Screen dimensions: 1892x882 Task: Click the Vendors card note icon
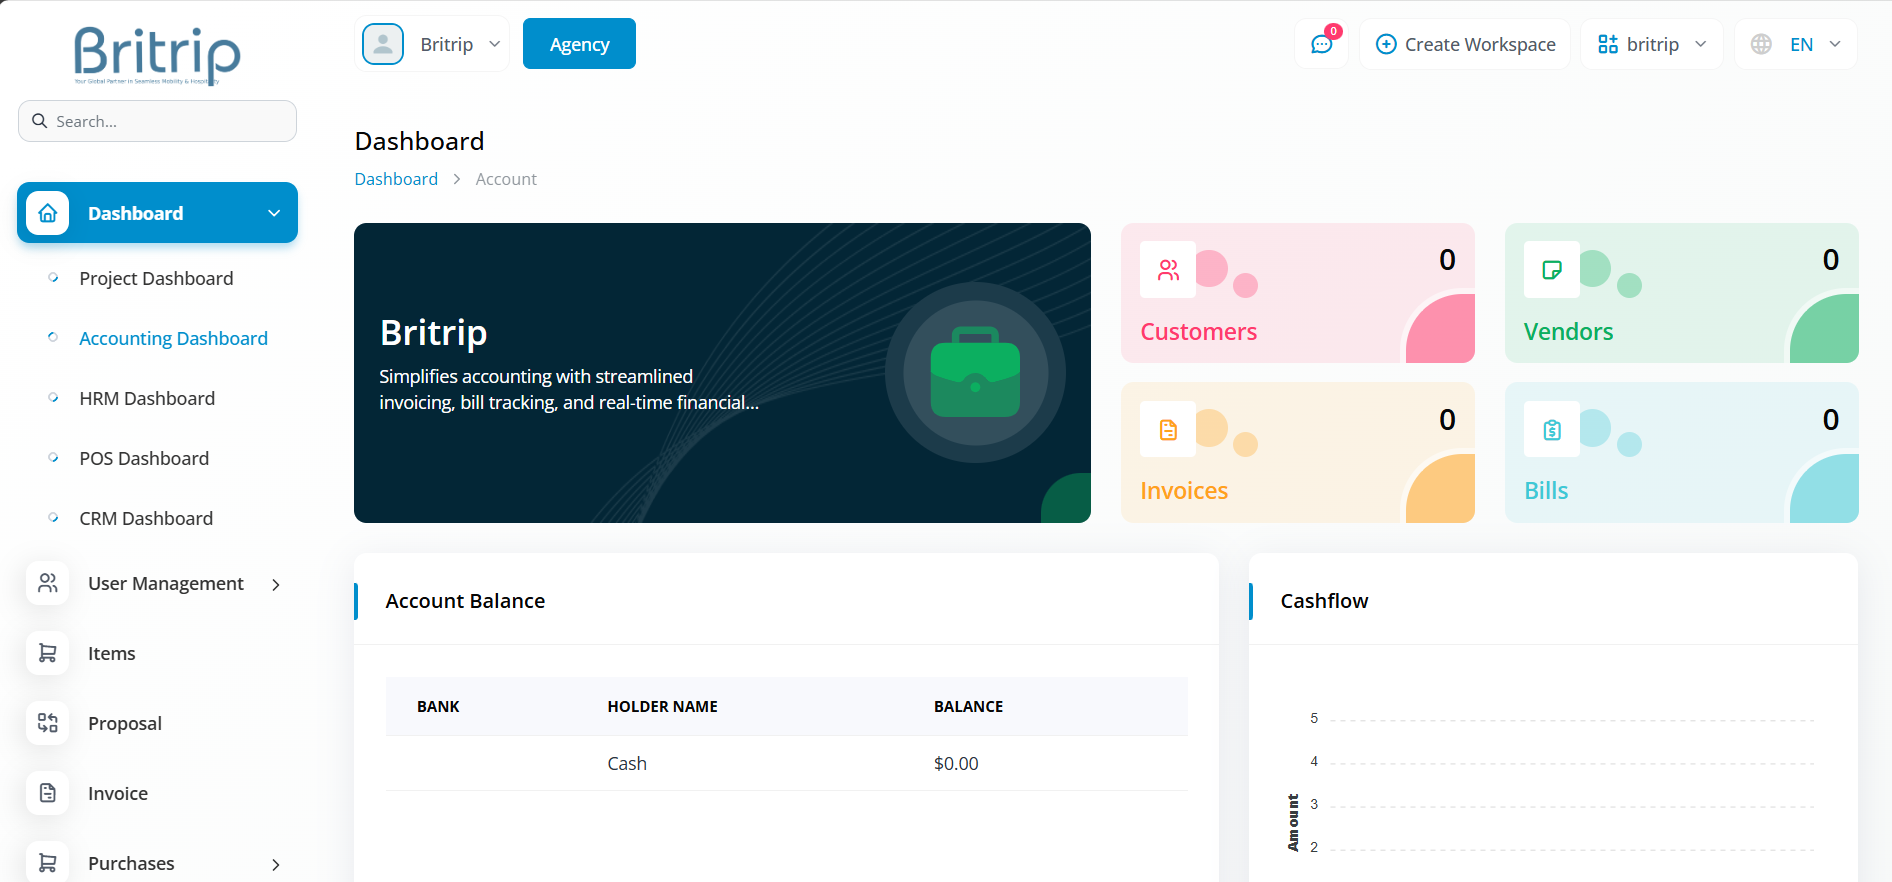tap(1551, 270)
